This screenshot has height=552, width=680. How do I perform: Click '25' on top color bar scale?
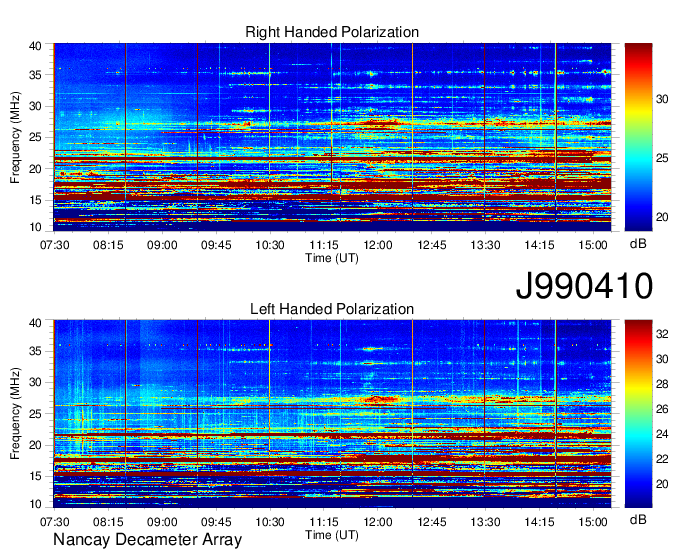[662, 158]
